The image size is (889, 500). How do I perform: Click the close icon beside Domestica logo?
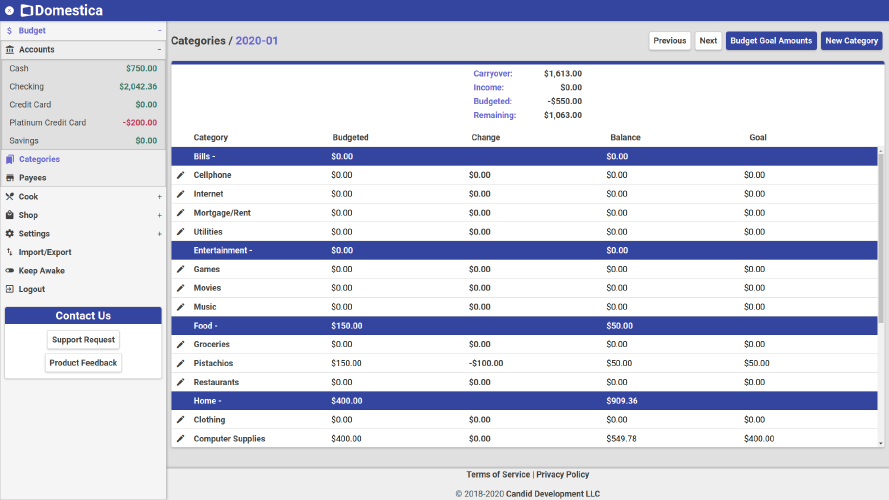pos(9,10)
